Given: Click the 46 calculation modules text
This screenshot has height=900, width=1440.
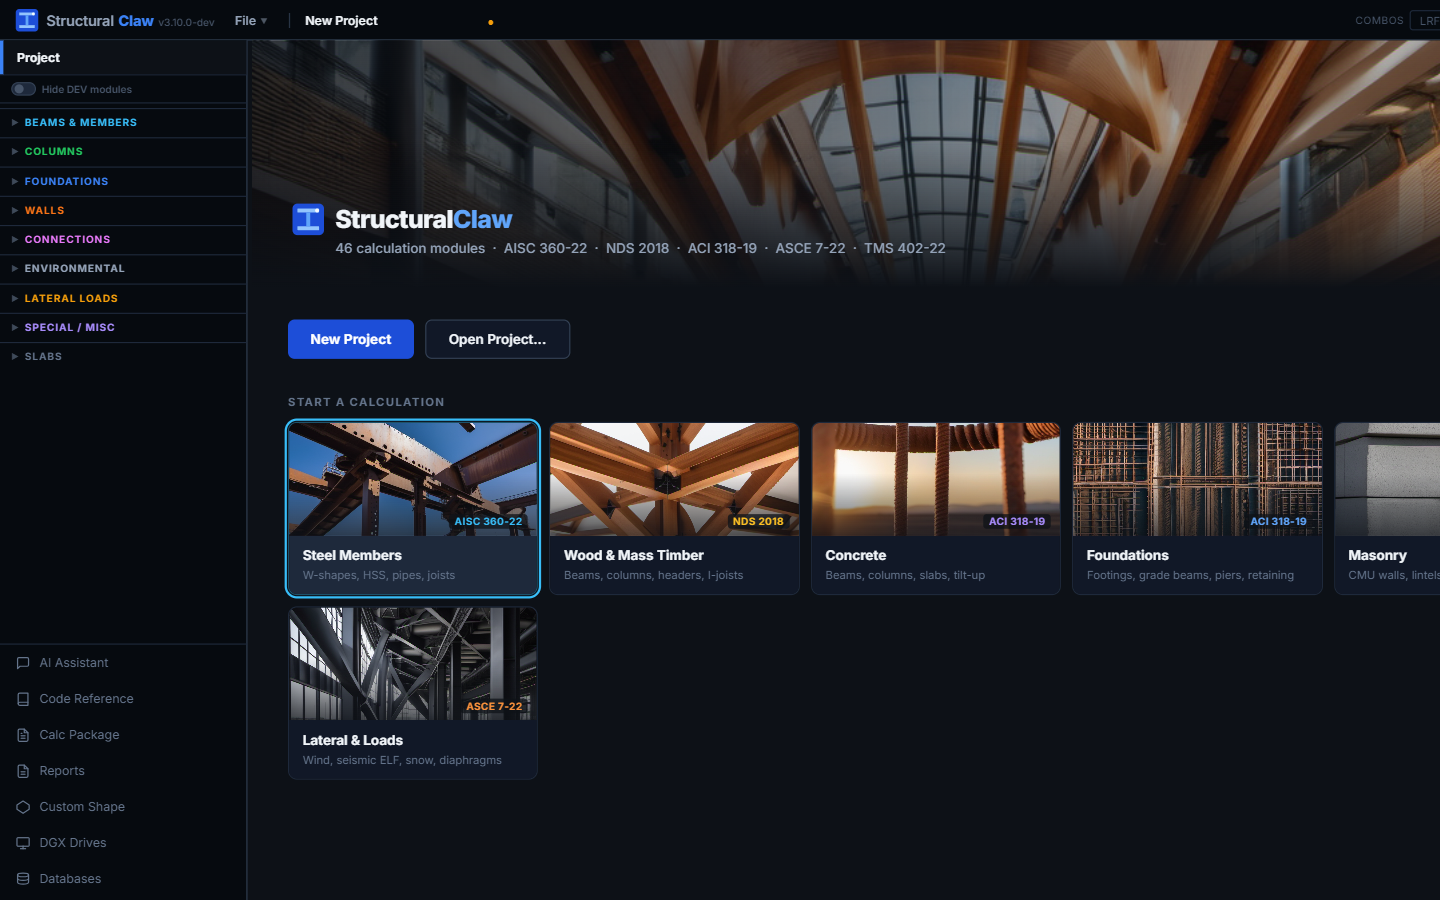Looking at the screenshot, I should pos(410,248).
